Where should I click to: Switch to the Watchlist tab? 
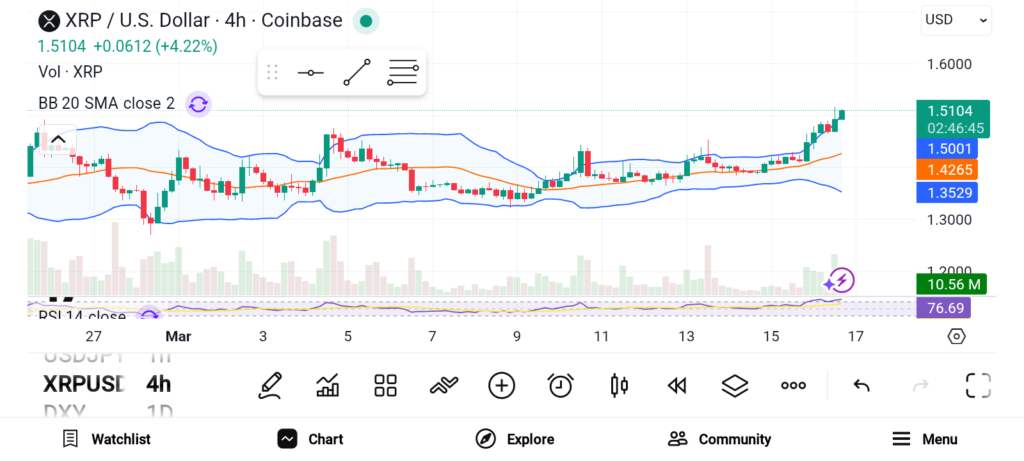[106, 439]
